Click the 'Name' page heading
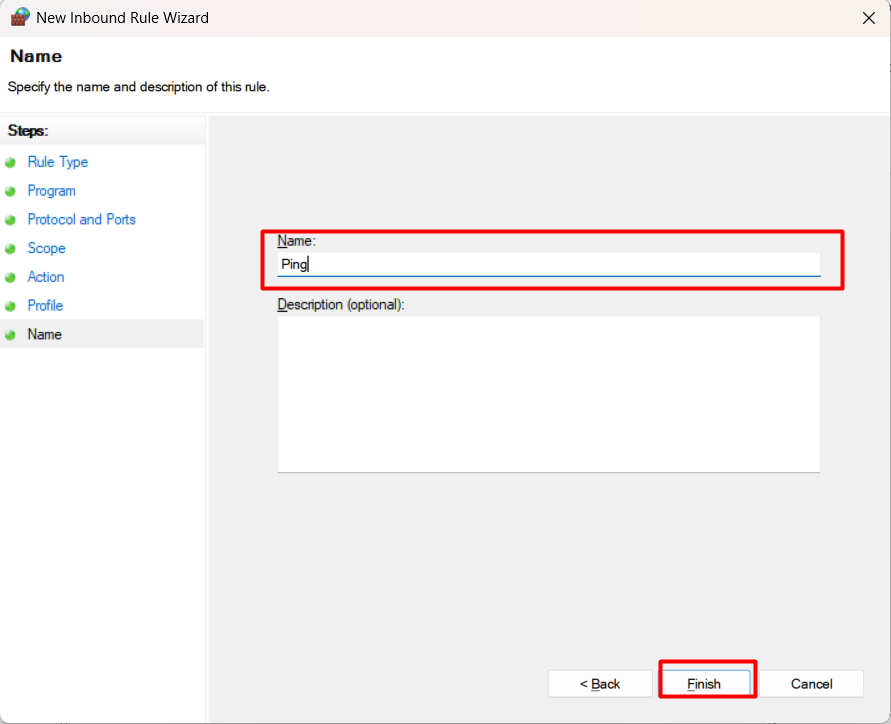891x724 pixels. [36, 56]
